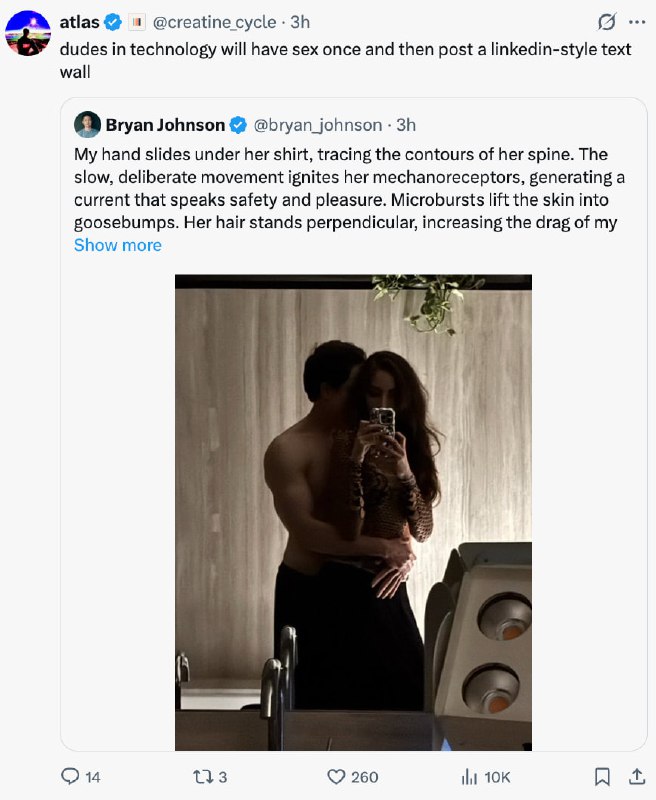
Task: Expand quoted post with Show more
Action: 117,245
